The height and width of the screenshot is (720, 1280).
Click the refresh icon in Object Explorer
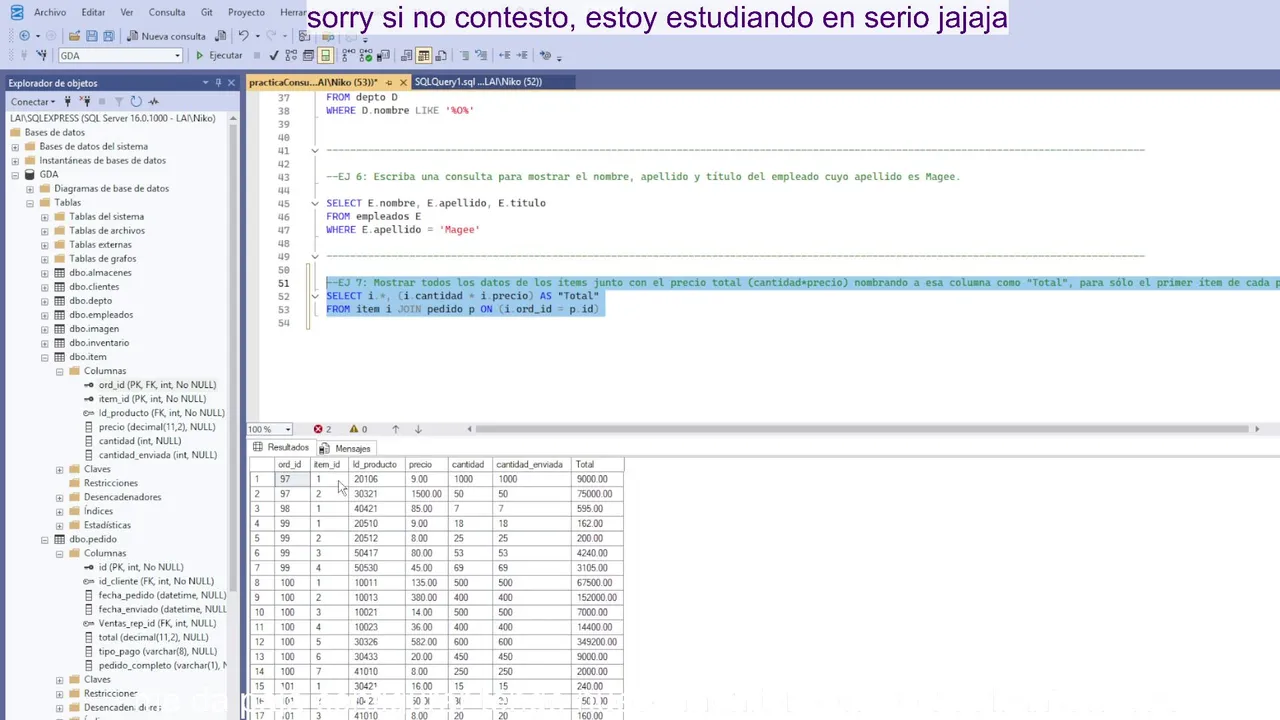[136, 101]
